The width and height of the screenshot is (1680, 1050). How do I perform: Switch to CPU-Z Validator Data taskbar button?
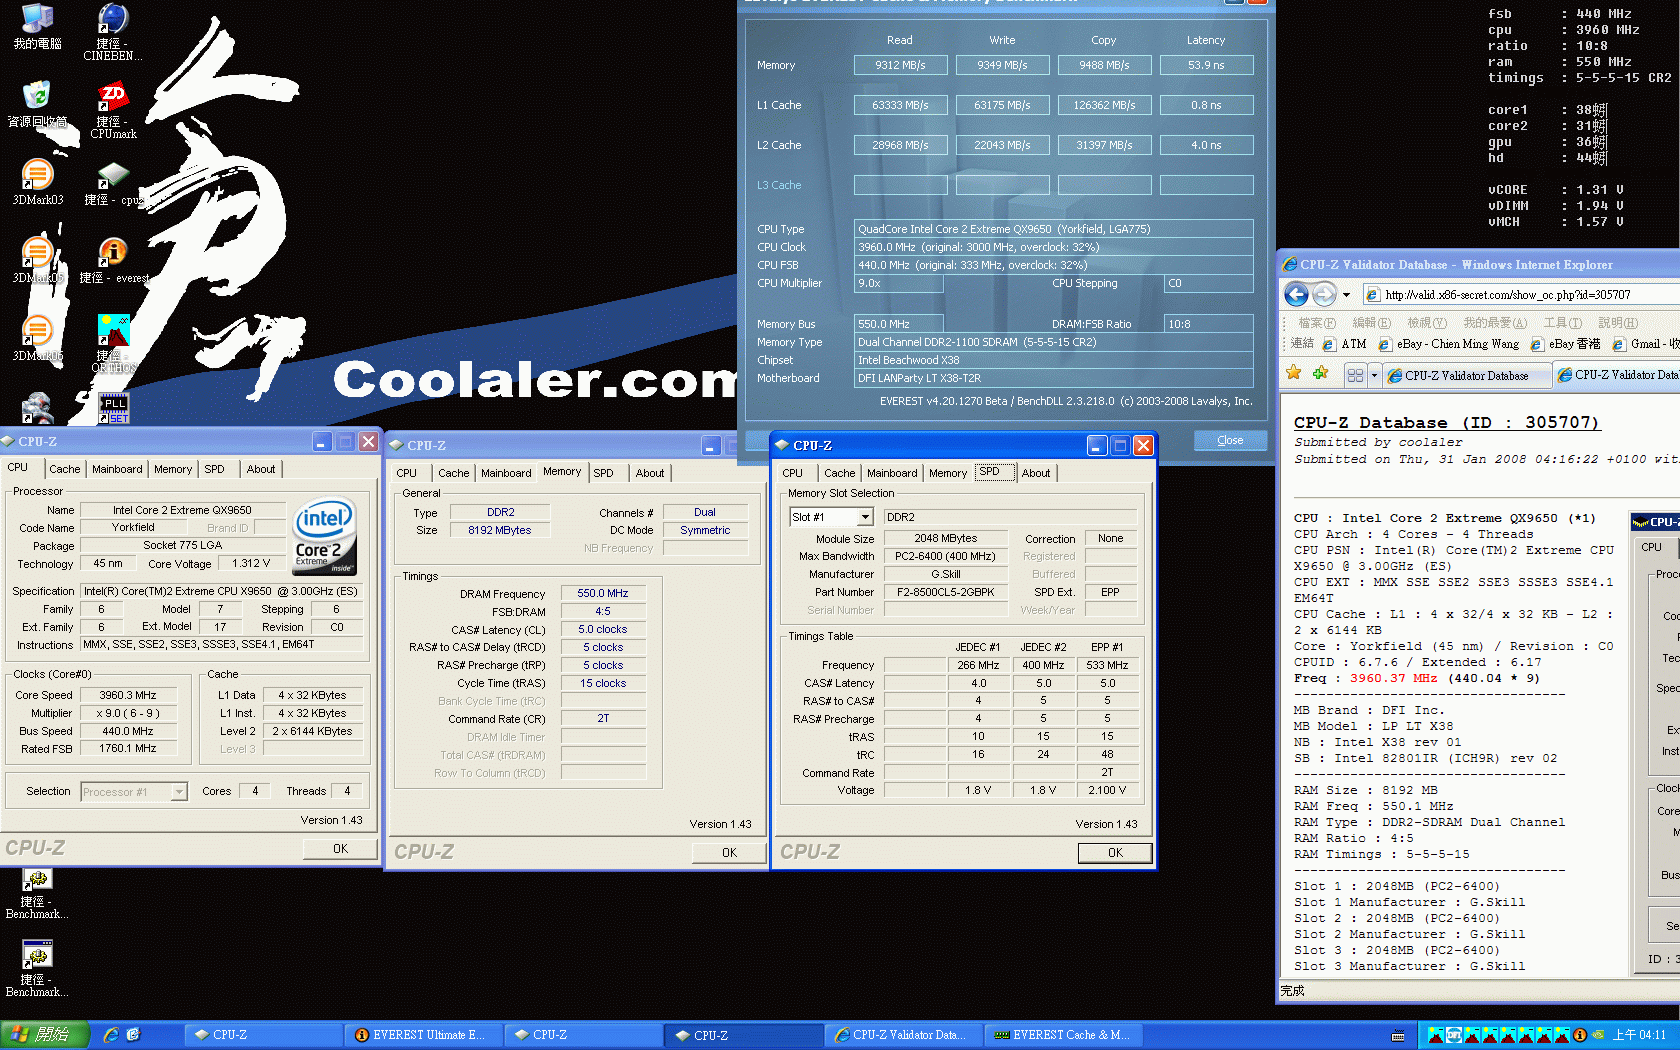click(902, 1035)
